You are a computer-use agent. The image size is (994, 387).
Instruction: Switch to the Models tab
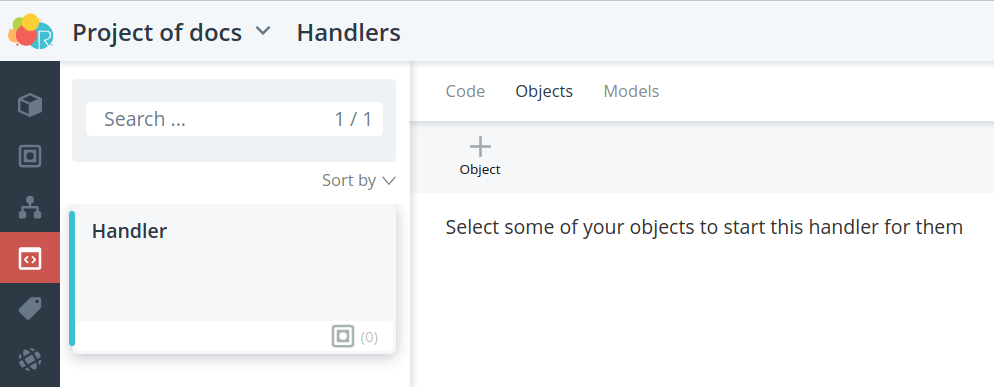pyautogui.click(x=631, y=91)
